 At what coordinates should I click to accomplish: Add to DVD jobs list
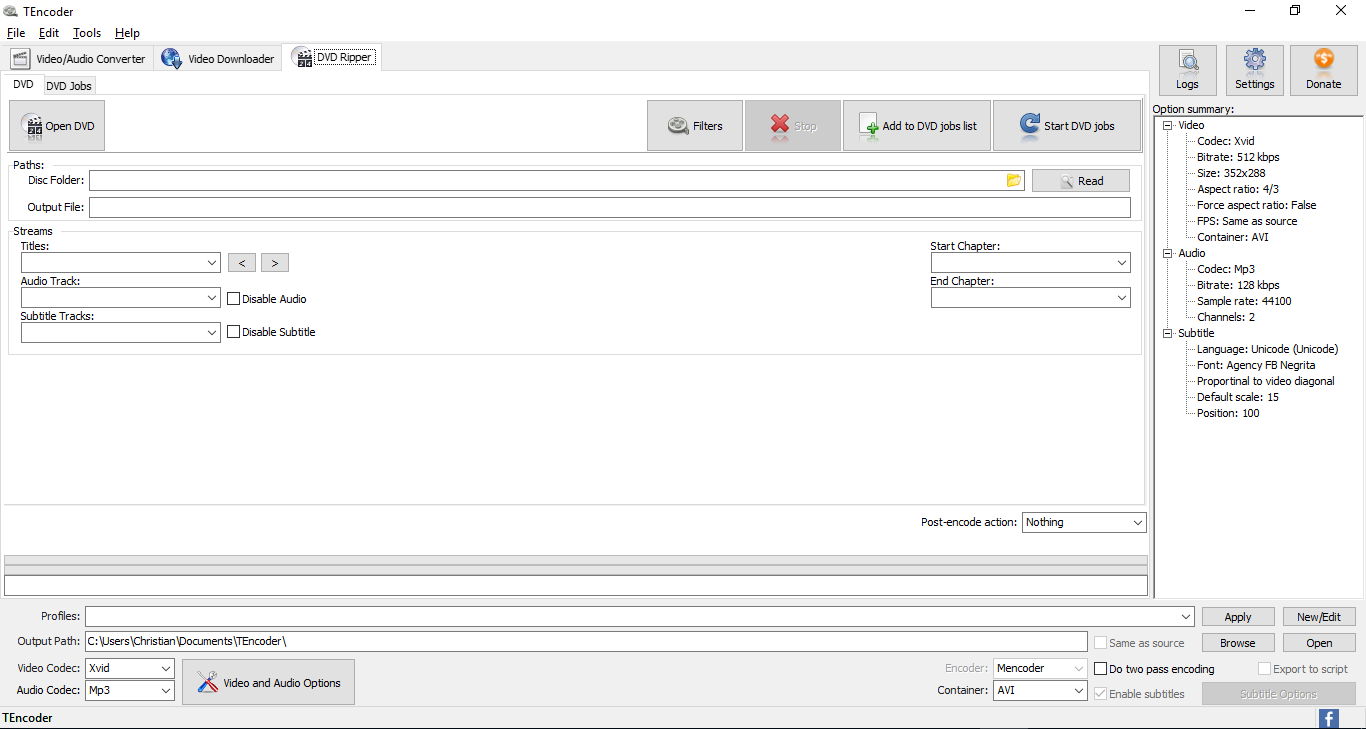pyautogui.click(x=917, y=126)
